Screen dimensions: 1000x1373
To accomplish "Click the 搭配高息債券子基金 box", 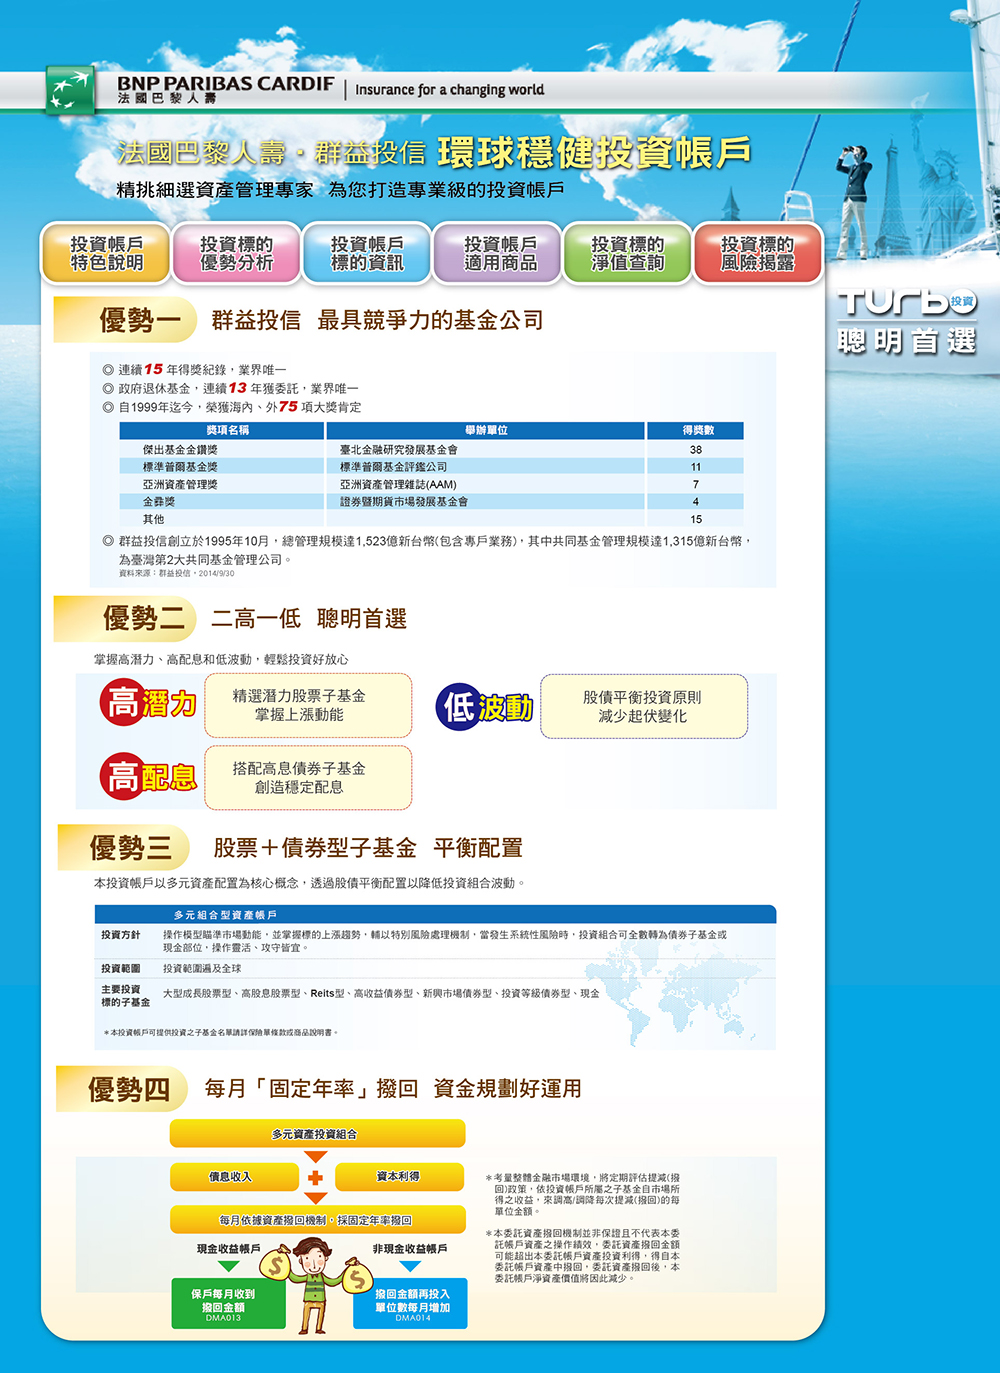I will [308, 777].
